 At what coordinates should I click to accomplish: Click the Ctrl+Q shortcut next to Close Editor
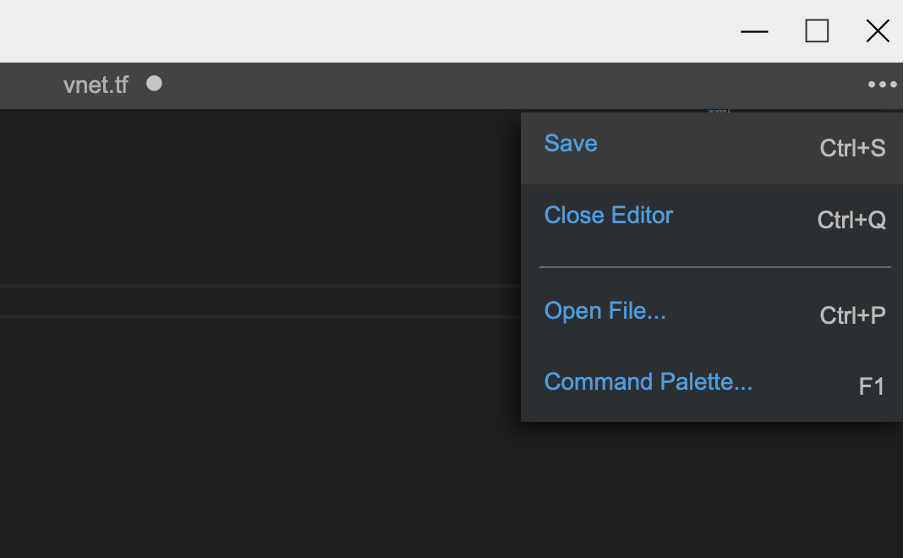[851, 220]
